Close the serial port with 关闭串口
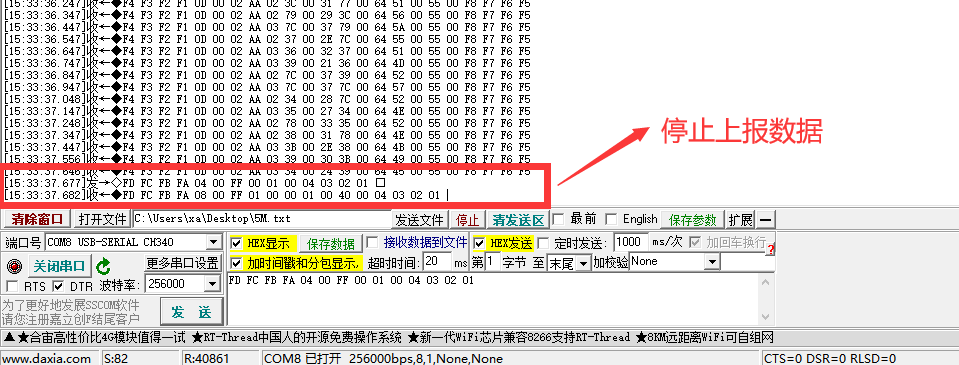 pos(61,266)
